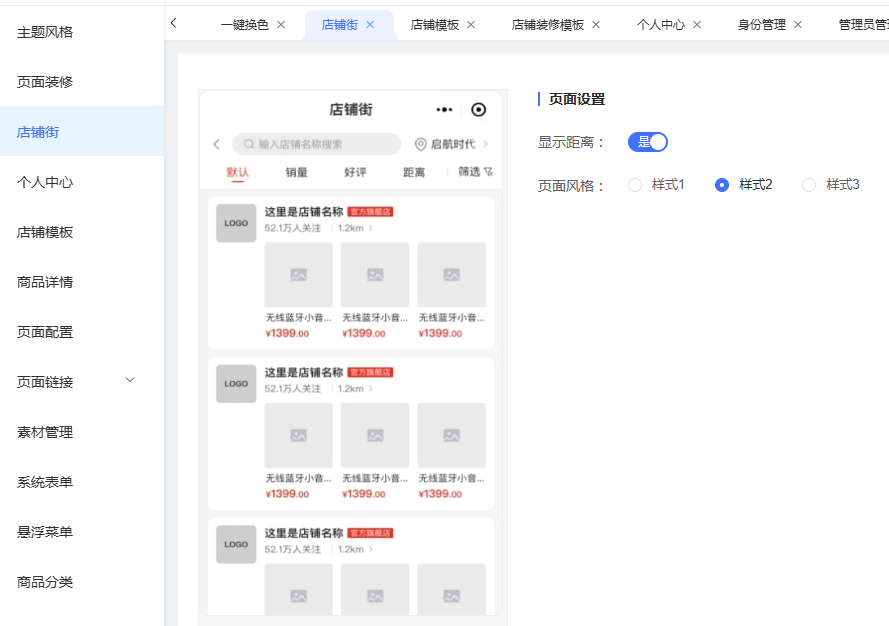The image size is (889, 626).
Task: Toggle the 显示距离 switch
Action: 647,142
